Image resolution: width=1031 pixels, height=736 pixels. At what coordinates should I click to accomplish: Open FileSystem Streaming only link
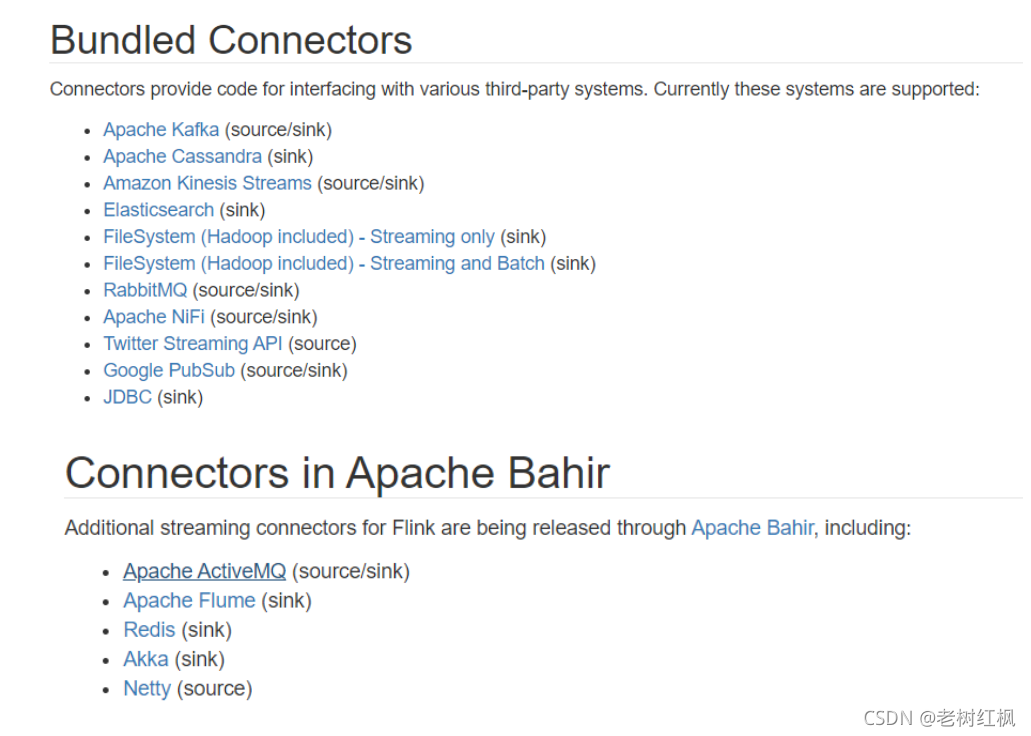[x=299, y=237]
